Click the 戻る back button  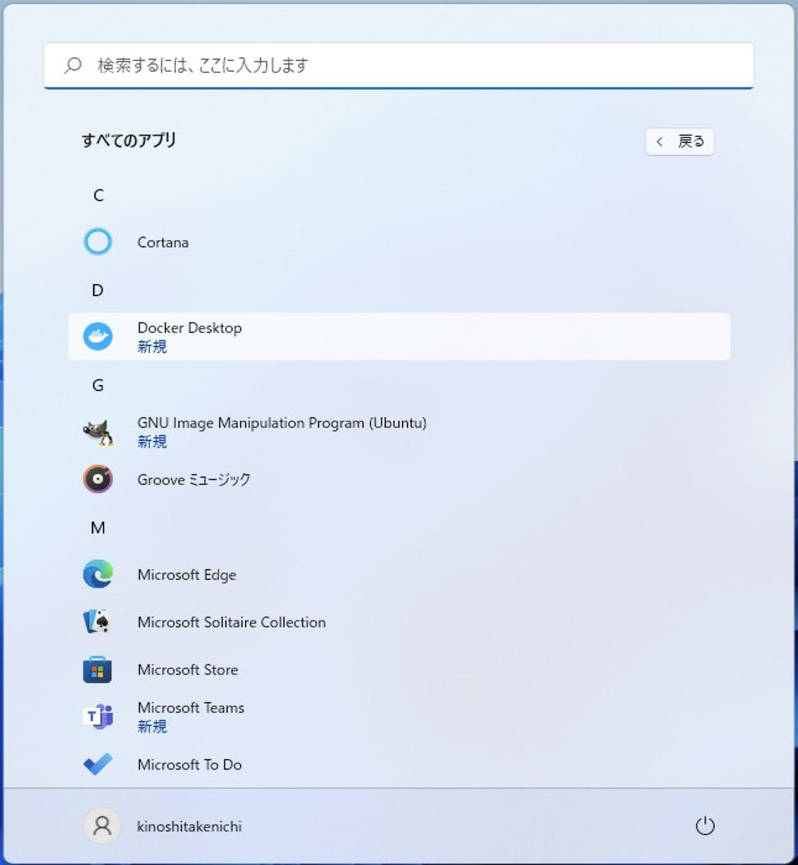point(679,142)
